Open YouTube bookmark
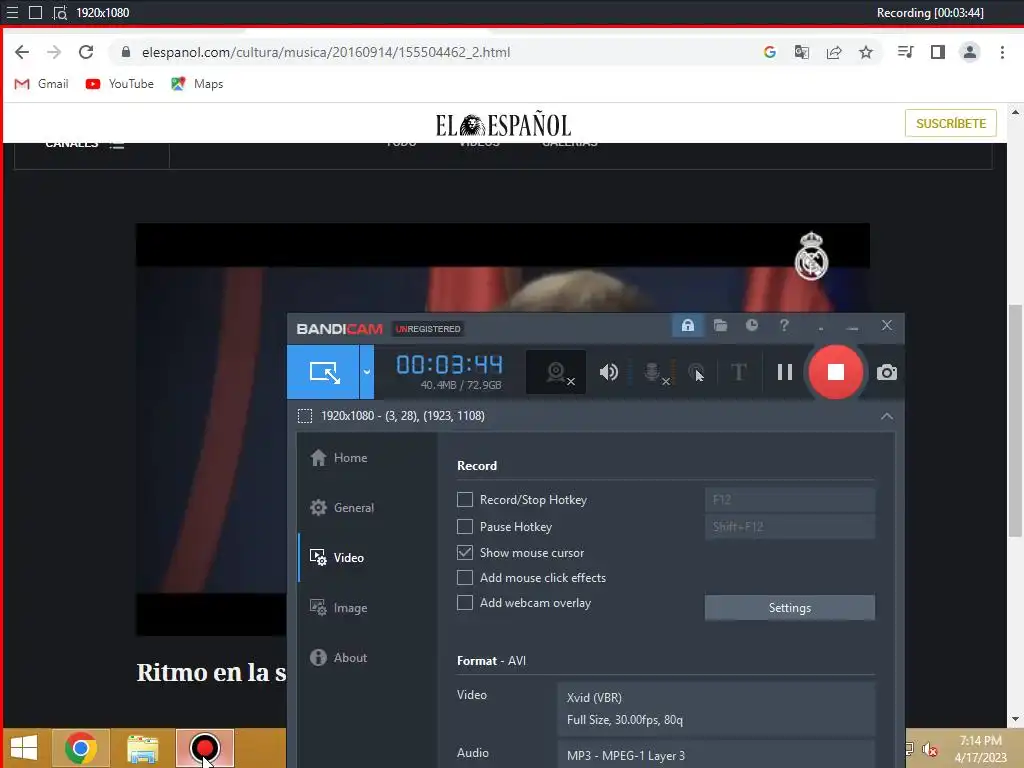 (x=120, y=84)
